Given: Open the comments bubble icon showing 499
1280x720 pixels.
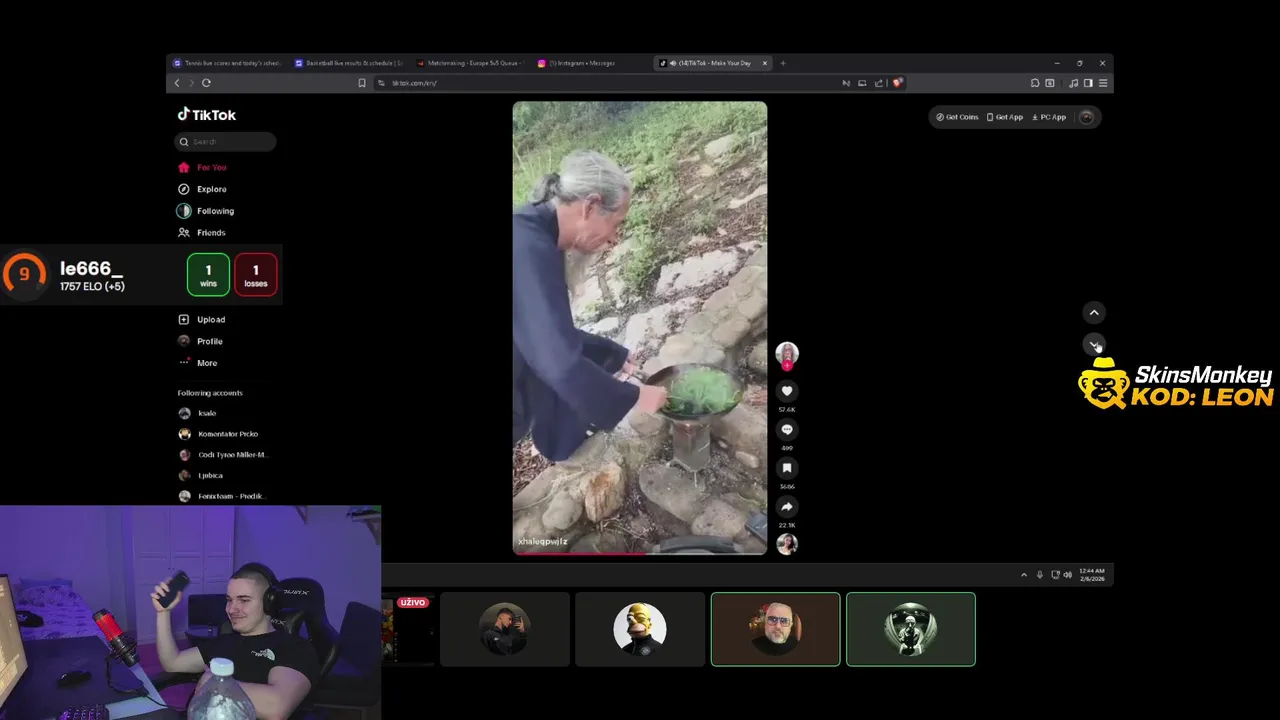Looking at the screenshot, I should [787, 429].
